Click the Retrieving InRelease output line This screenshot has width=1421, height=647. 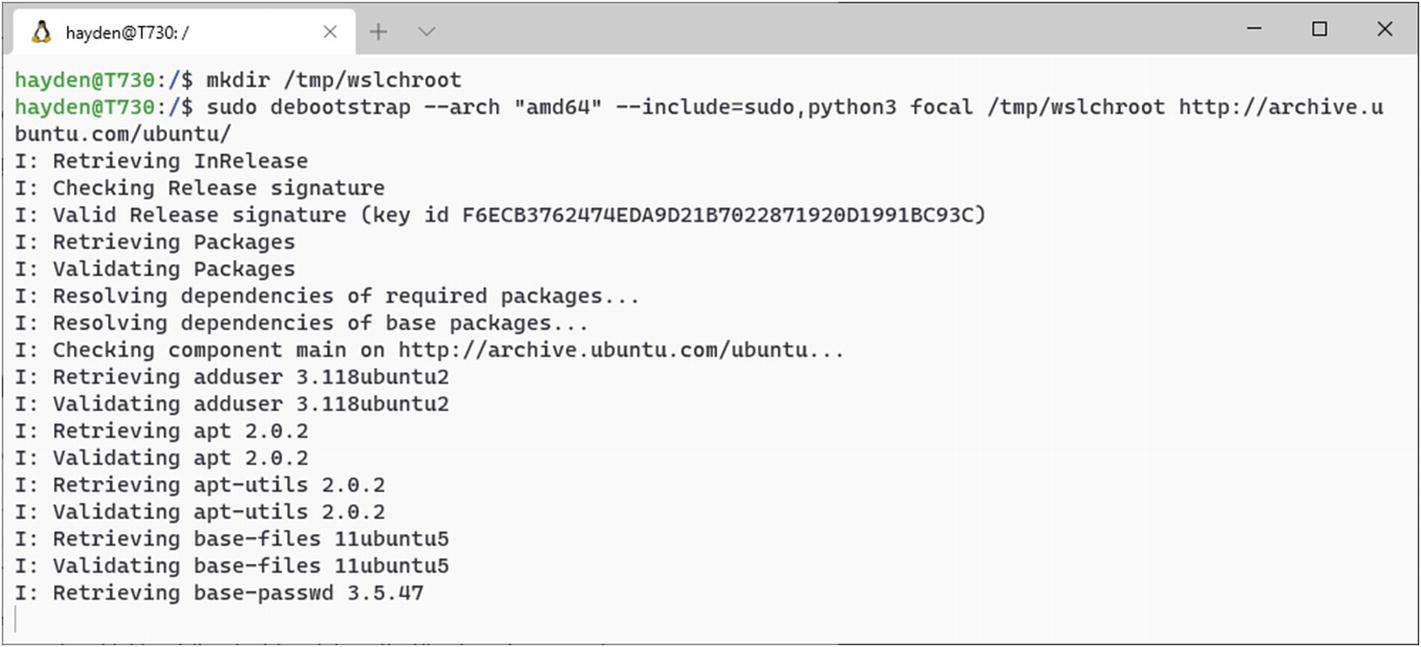click(x=161, y=161)
